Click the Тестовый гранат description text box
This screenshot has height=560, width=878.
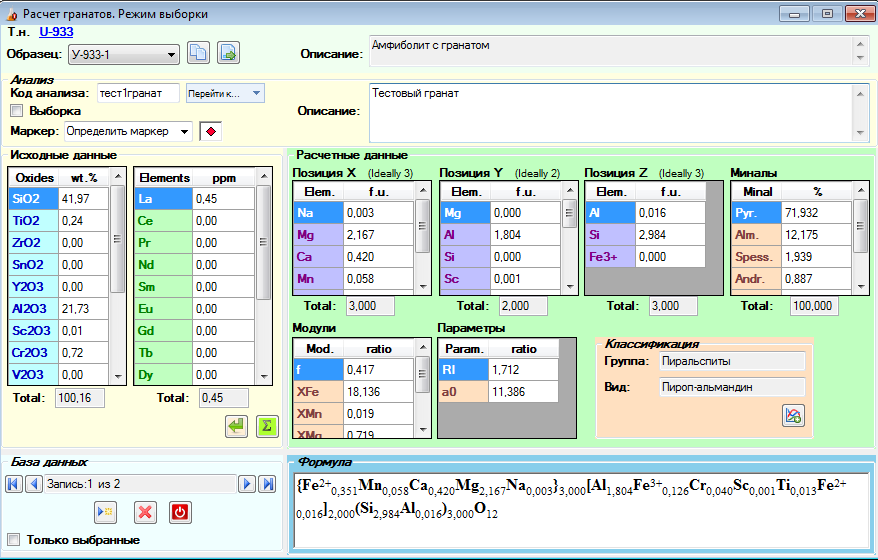[x=619, y=113]
